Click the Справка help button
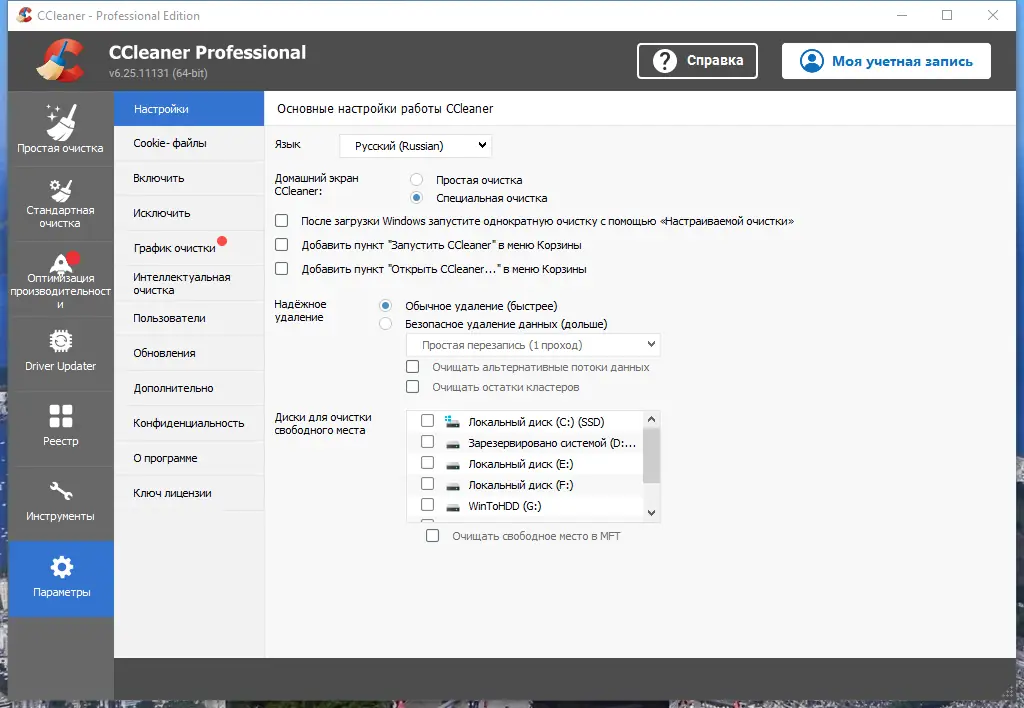 (697, 61)
